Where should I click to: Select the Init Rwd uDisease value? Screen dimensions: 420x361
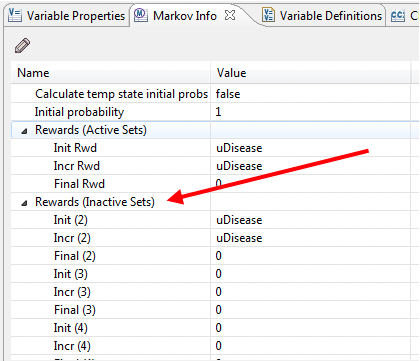239,148
